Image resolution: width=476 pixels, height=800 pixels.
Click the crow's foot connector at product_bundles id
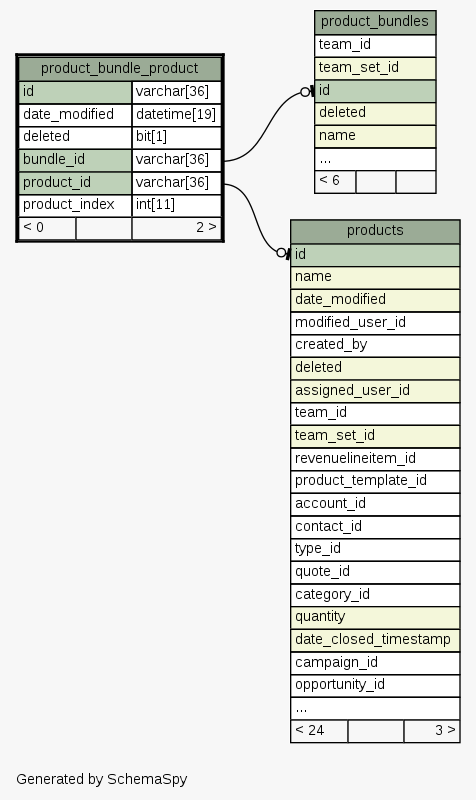point(307,92)
